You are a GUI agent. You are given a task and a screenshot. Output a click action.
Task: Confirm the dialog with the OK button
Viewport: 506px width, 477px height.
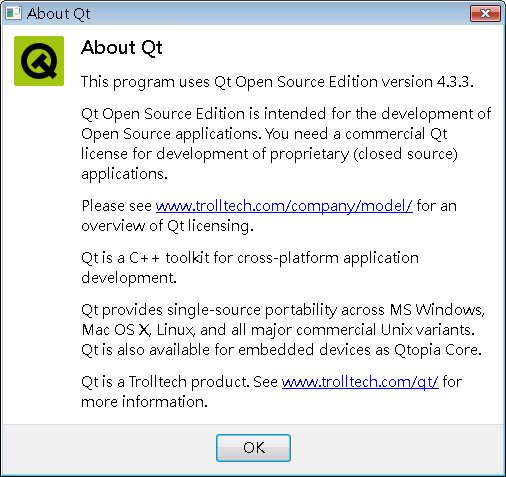coord(253,448)
